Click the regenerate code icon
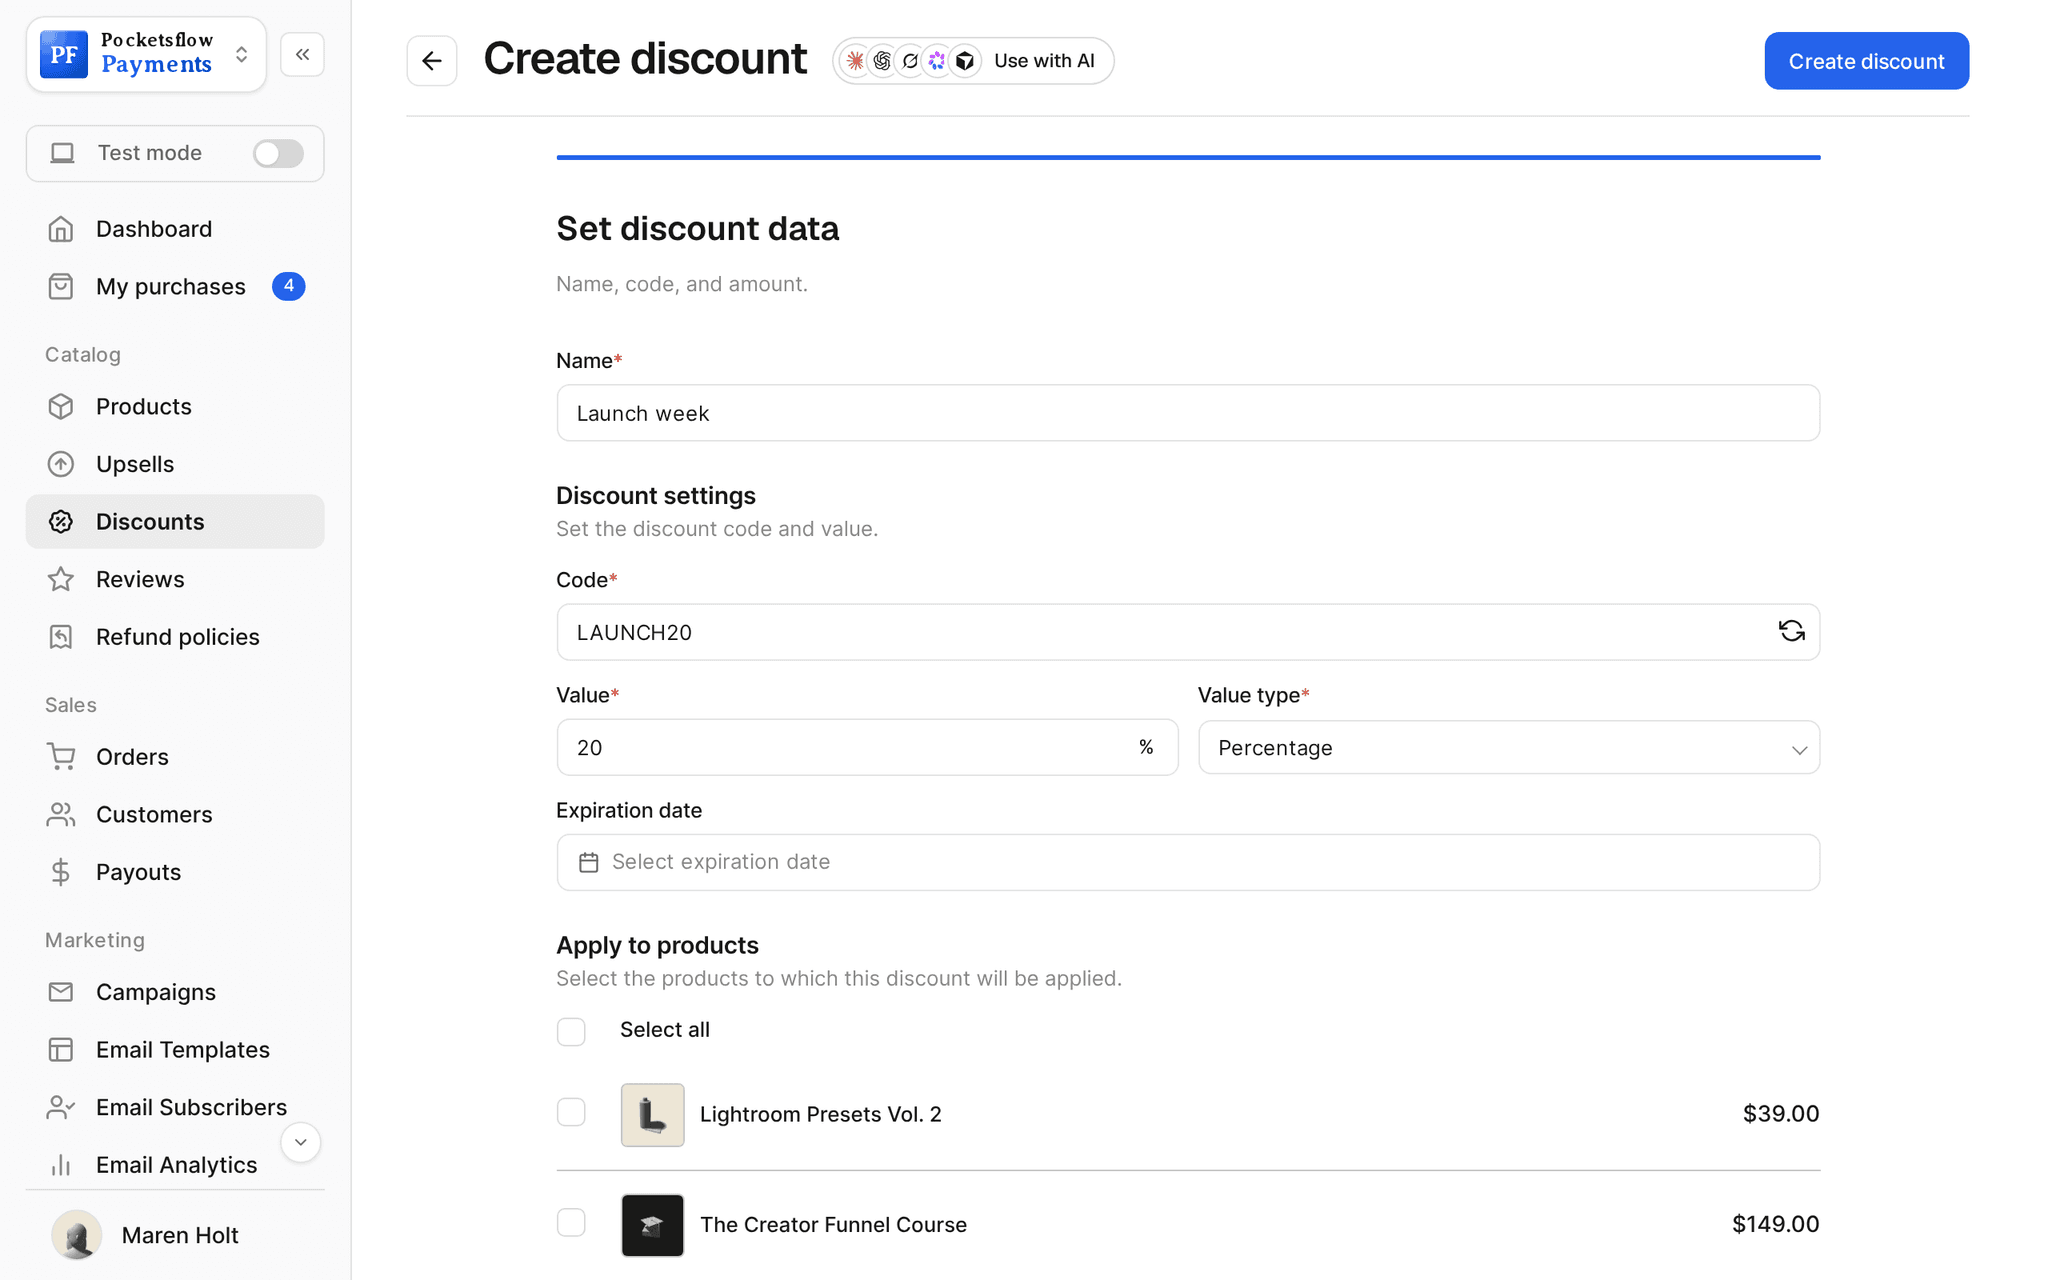2048x1280 pixels. click(x=1791, y=631)
